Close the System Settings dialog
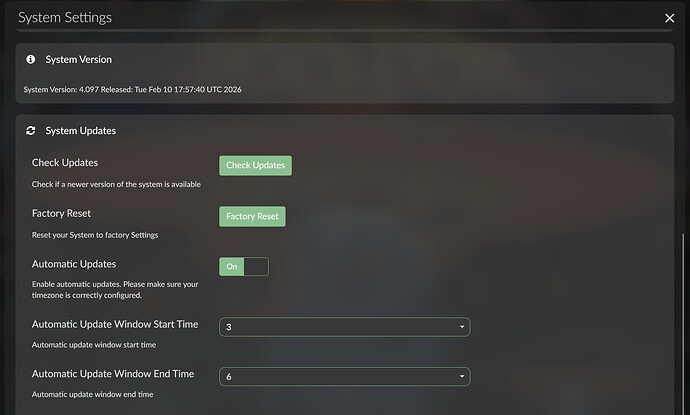 tap(669, 18)
